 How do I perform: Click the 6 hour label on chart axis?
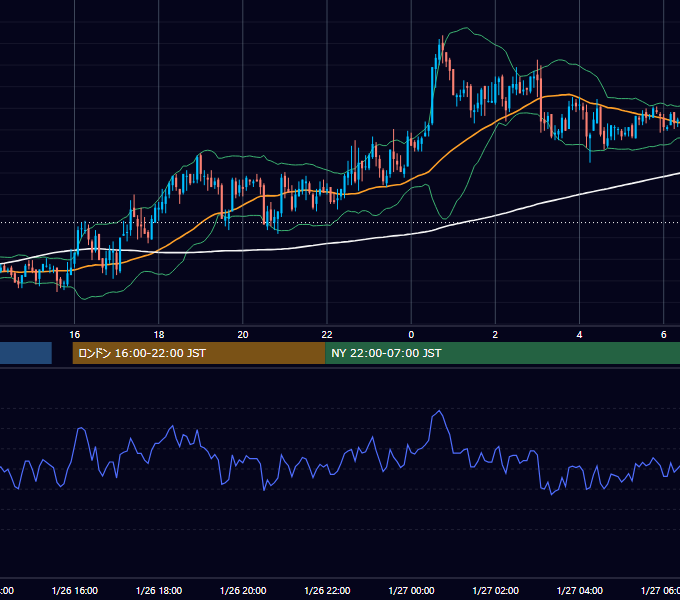pyautogui.click(x=664, y=335)
